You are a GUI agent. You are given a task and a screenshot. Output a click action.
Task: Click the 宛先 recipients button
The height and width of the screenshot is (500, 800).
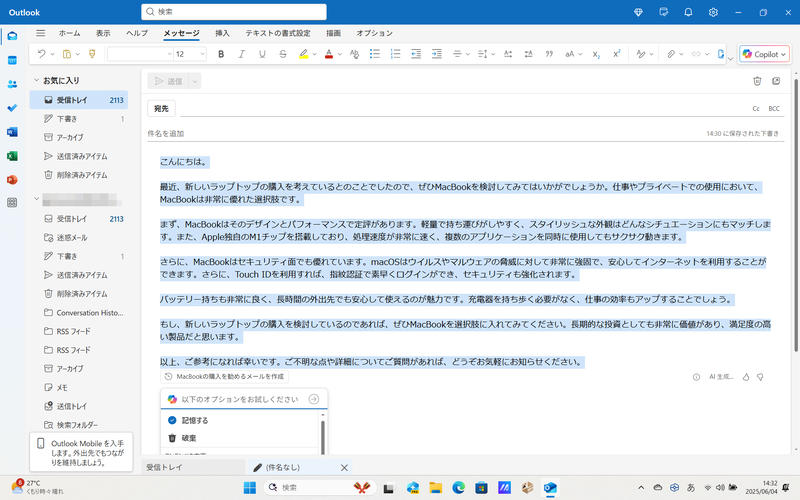pyautogui.click(x=161, y=108)
